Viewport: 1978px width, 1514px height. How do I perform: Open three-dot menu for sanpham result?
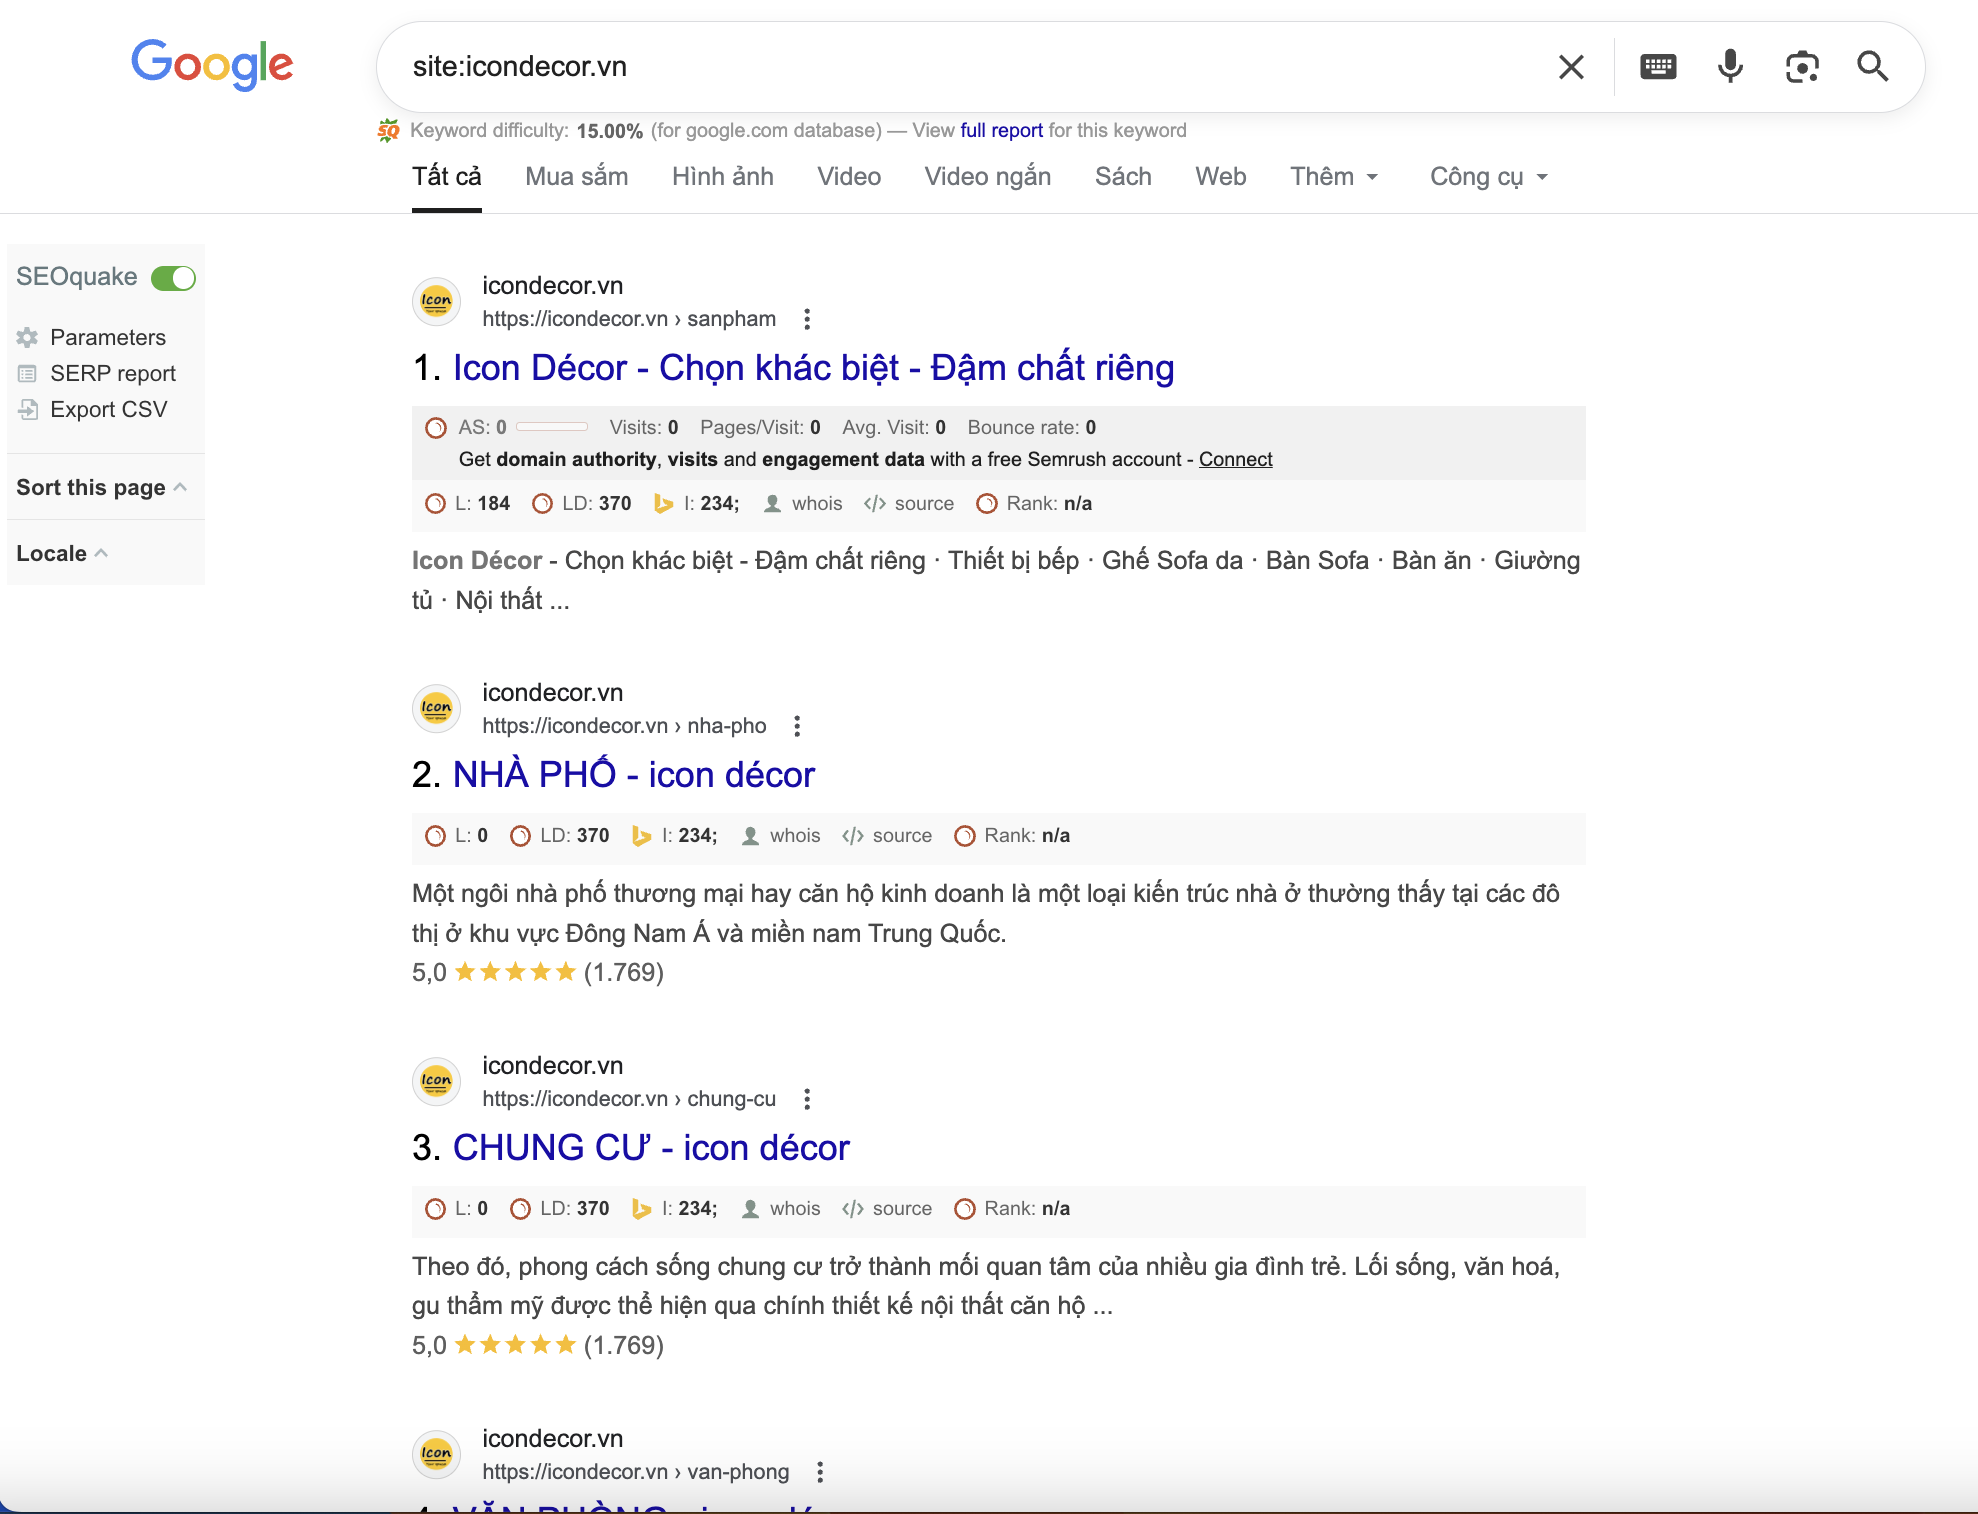click(807, 320)
